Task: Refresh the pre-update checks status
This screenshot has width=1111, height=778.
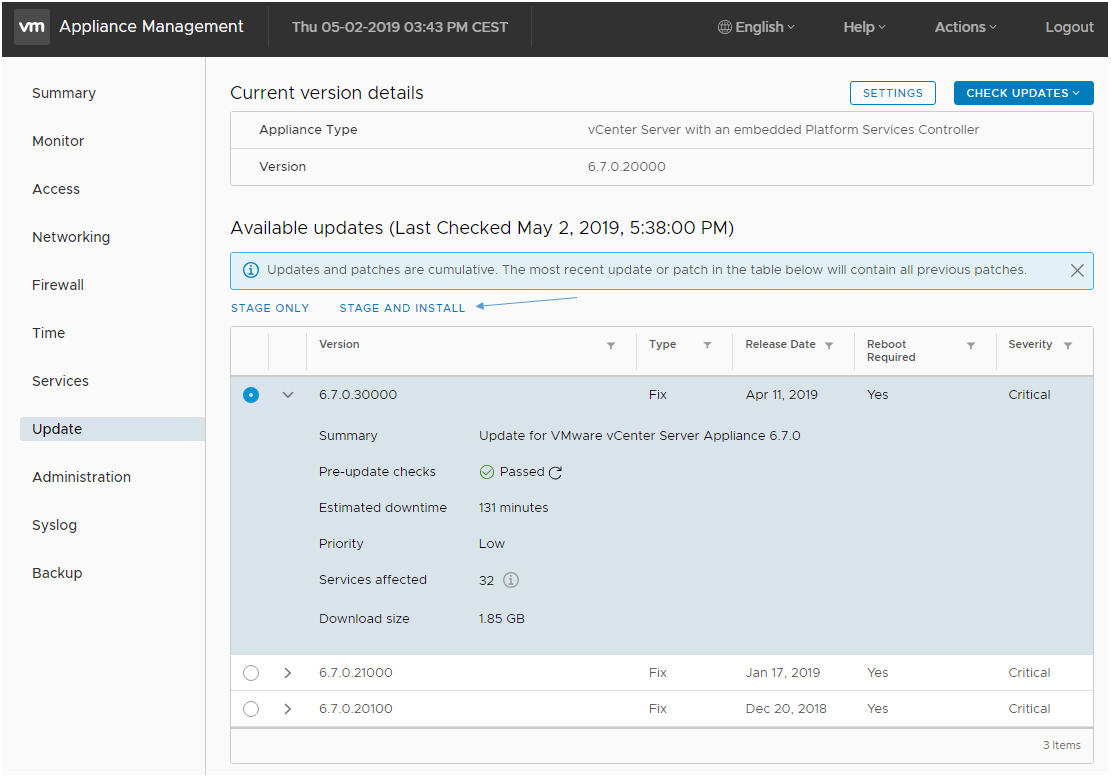Action: click(557, 471)
